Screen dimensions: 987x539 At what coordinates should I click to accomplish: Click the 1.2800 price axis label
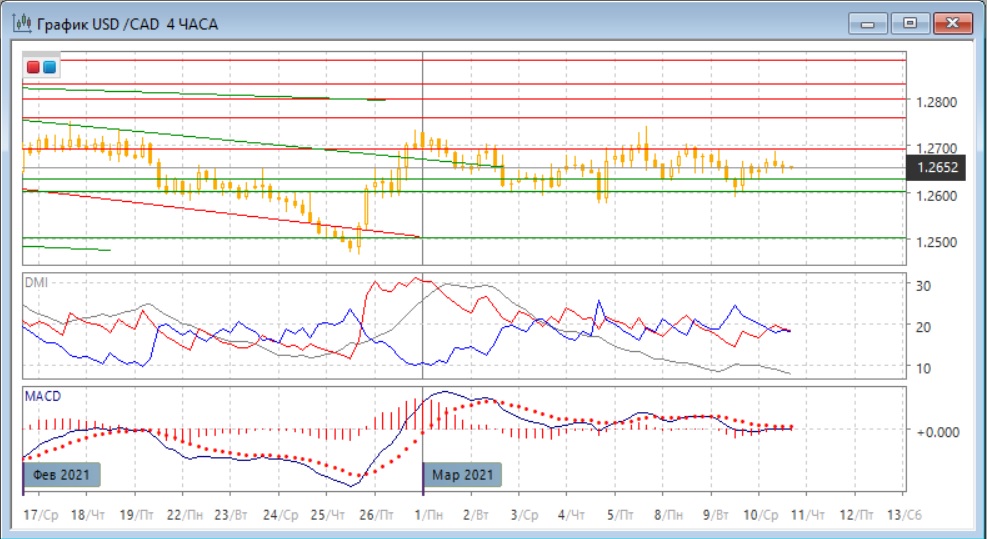pos(936,102)
